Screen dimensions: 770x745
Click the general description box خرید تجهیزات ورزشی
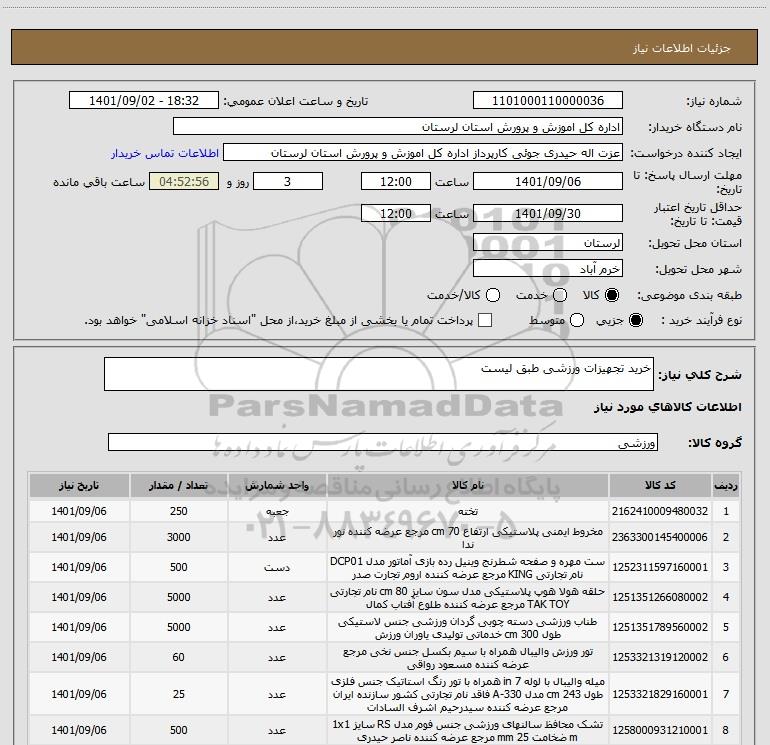(379, 374)
